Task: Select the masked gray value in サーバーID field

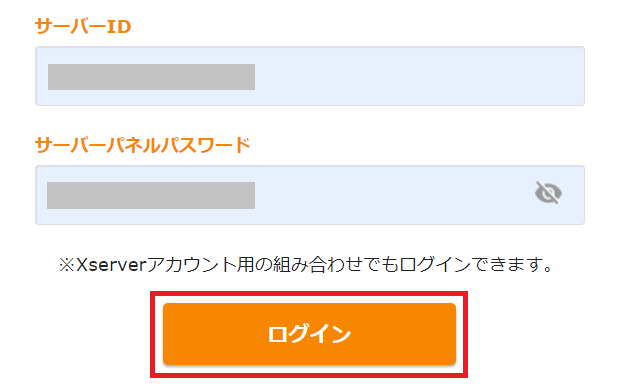Action: click(151, 77)
